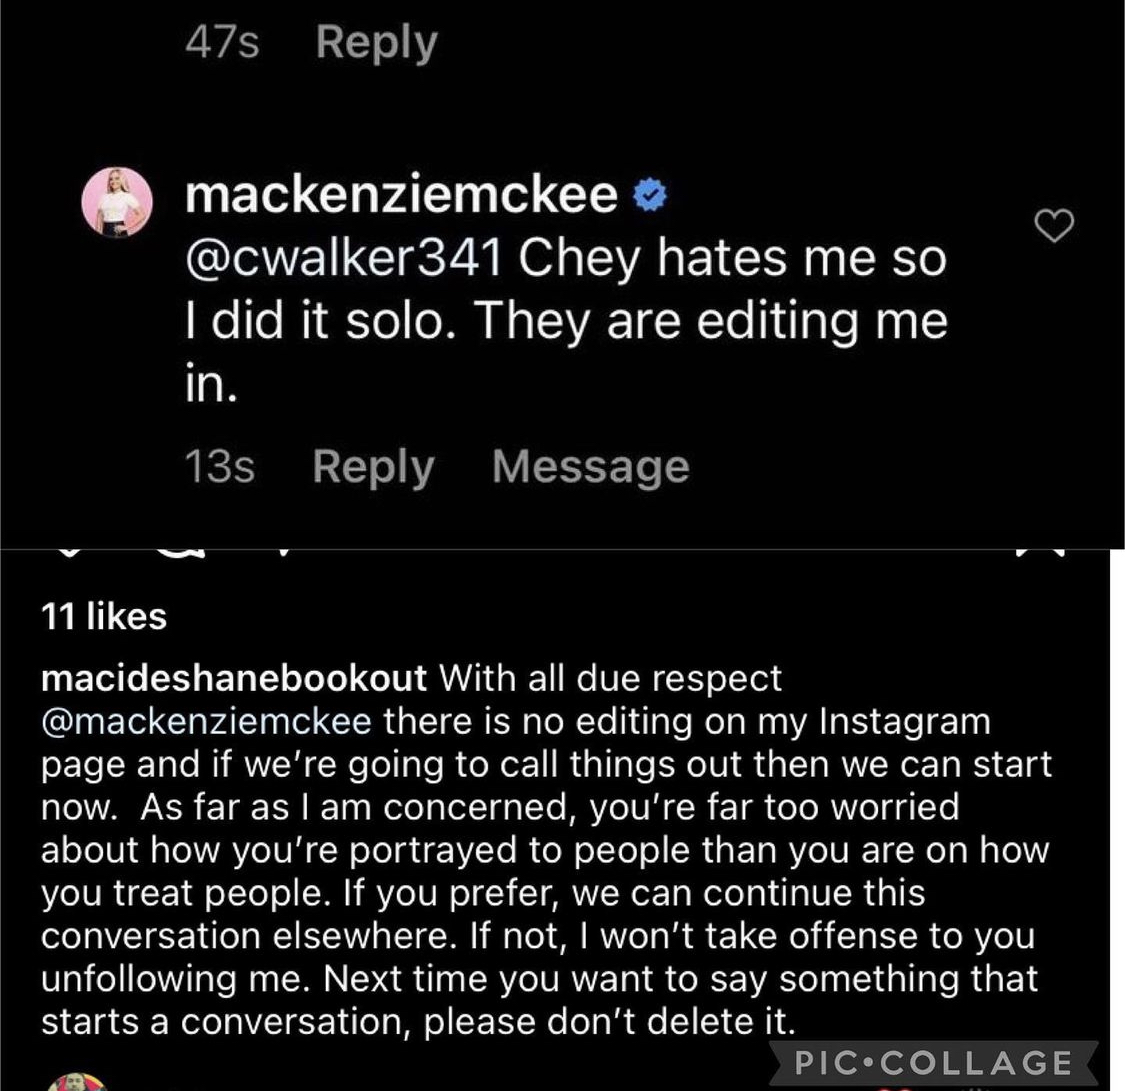1125x1091 pixels.
Task: Open mackenziemckee's round profile picture
Action: pyautogui.click(x=118, y=203)
